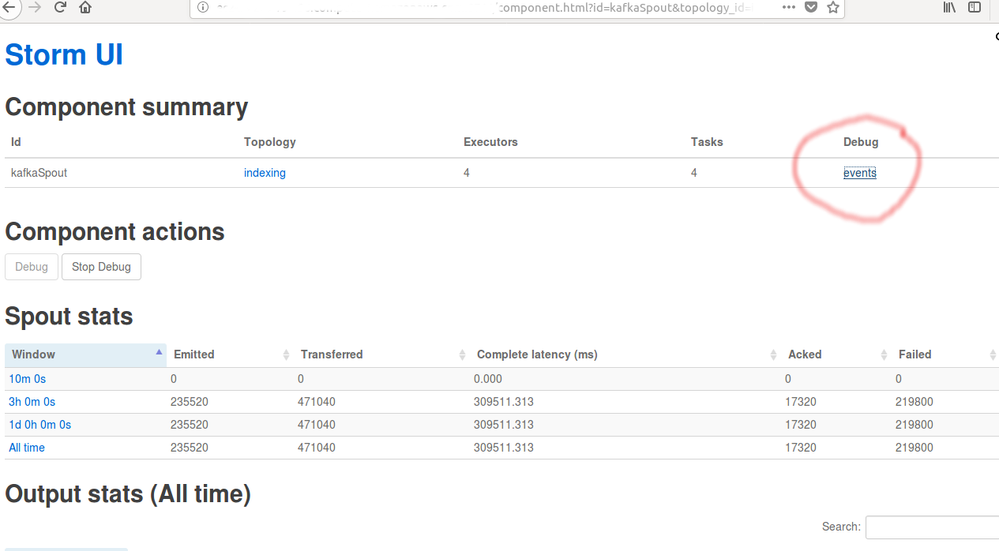Click the Output stats (All time) heading
This screenshot has height=551, width=999.
(x=128, y=494)
